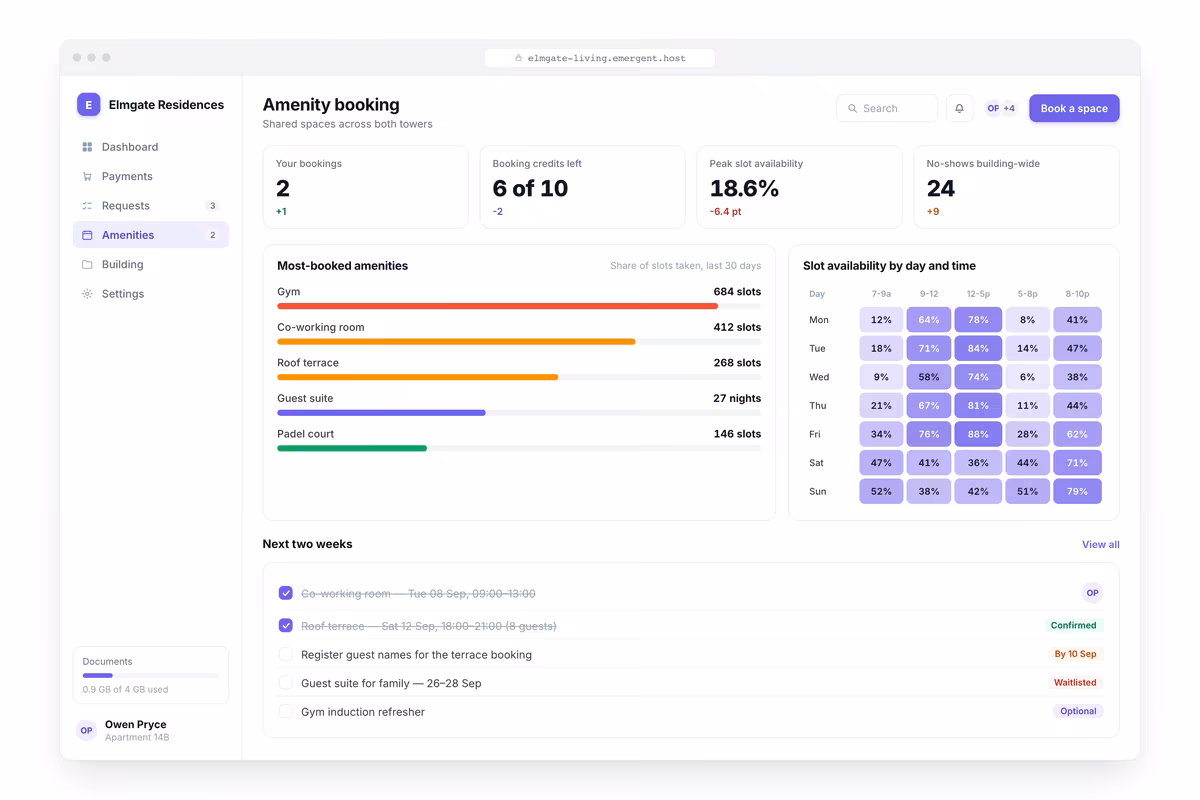Select the Wed 5-8p cell showing 6%
Screen dimensions: 1200x800
[x=1027, y=377]
